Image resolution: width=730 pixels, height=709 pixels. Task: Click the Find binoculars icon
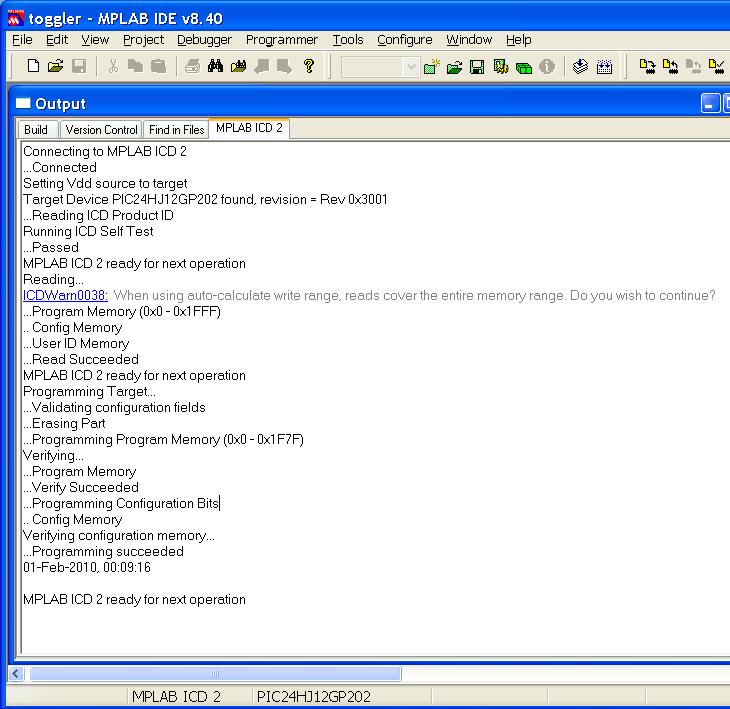pos(215,66)
